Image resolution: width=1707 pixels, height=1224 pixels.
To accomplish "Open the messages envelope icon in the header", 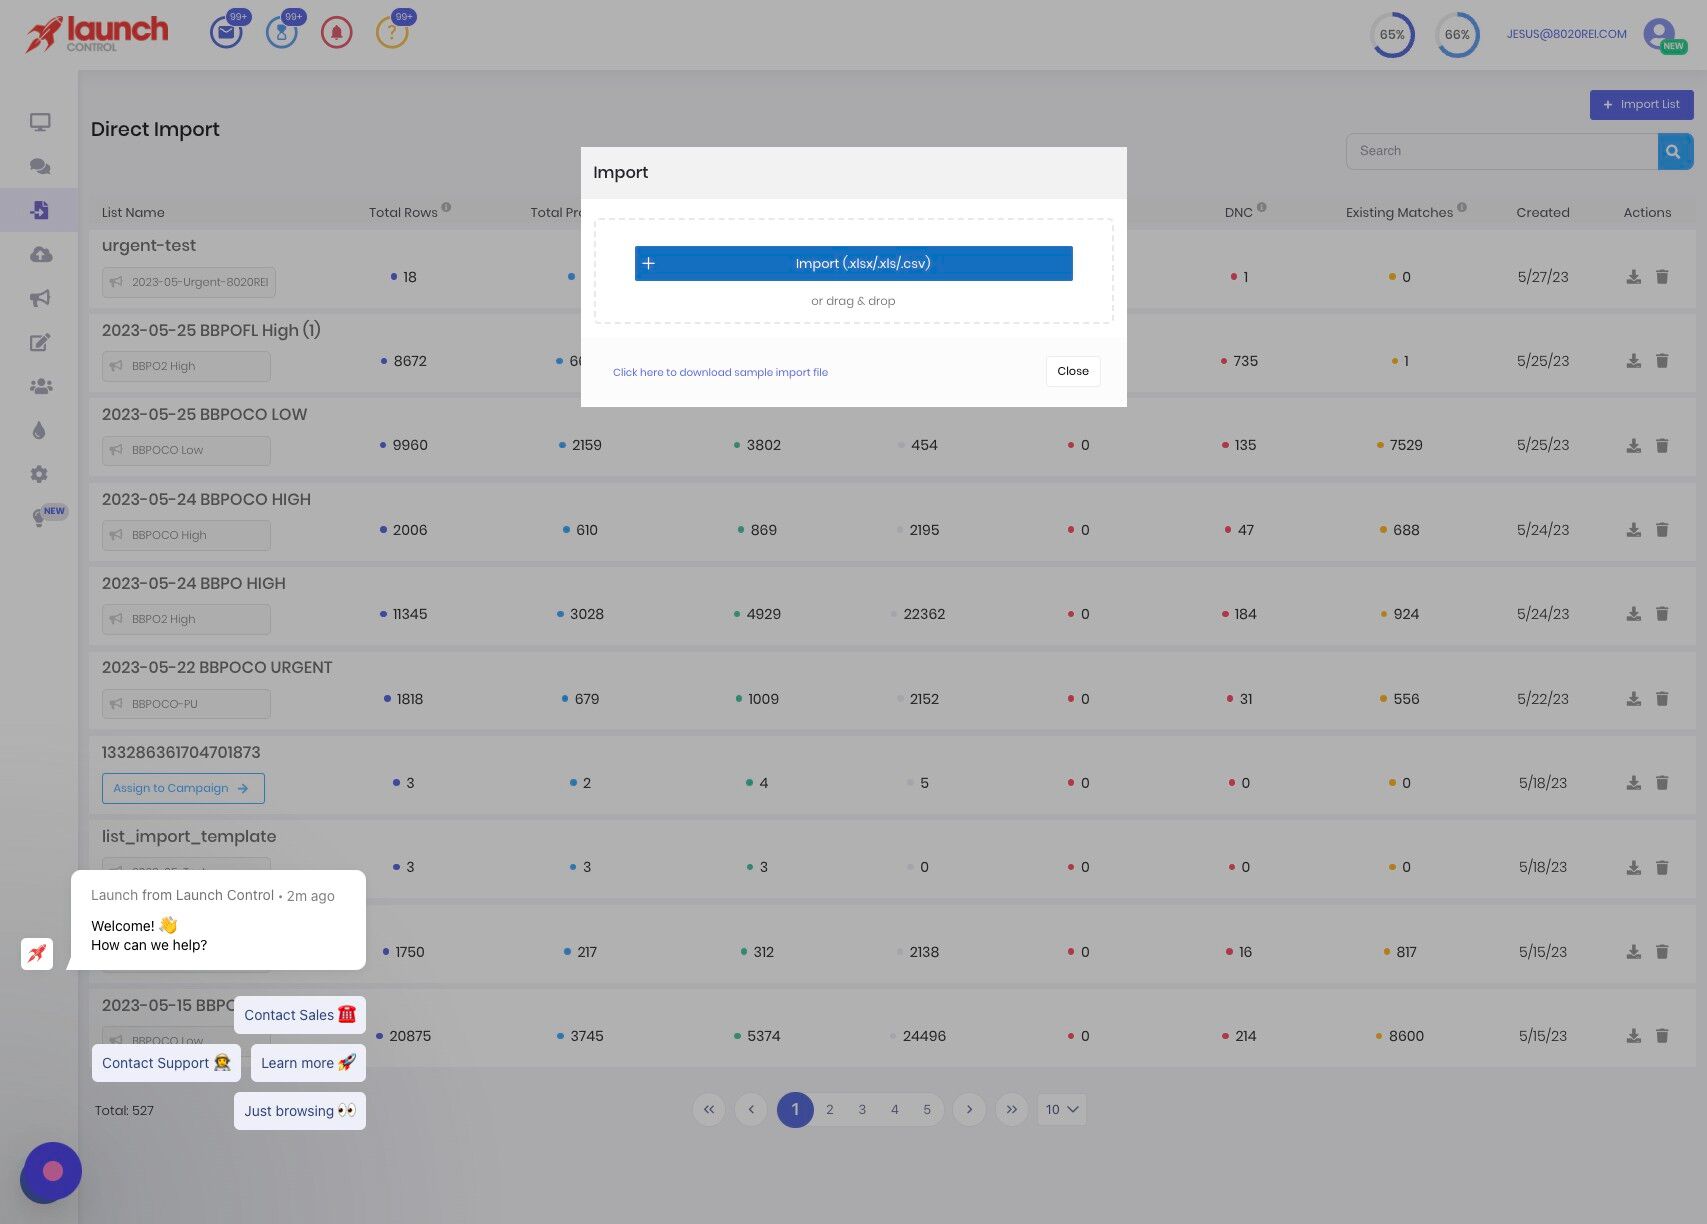I will coord(226,32).
